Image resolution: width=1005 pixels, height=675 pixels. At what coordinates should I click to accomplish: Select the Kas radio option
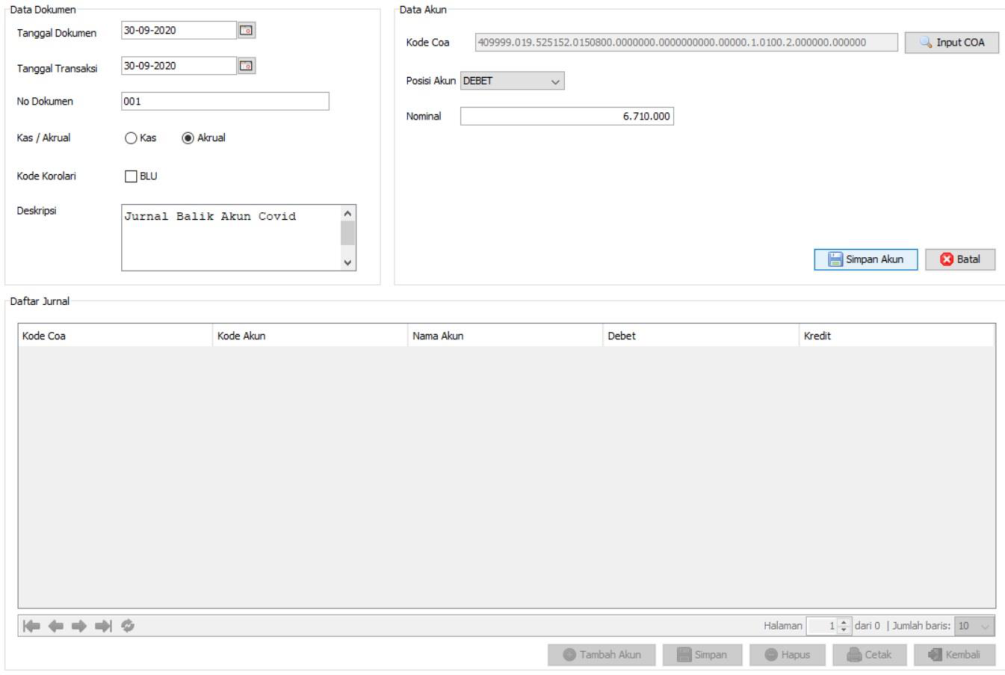point(131,138)
